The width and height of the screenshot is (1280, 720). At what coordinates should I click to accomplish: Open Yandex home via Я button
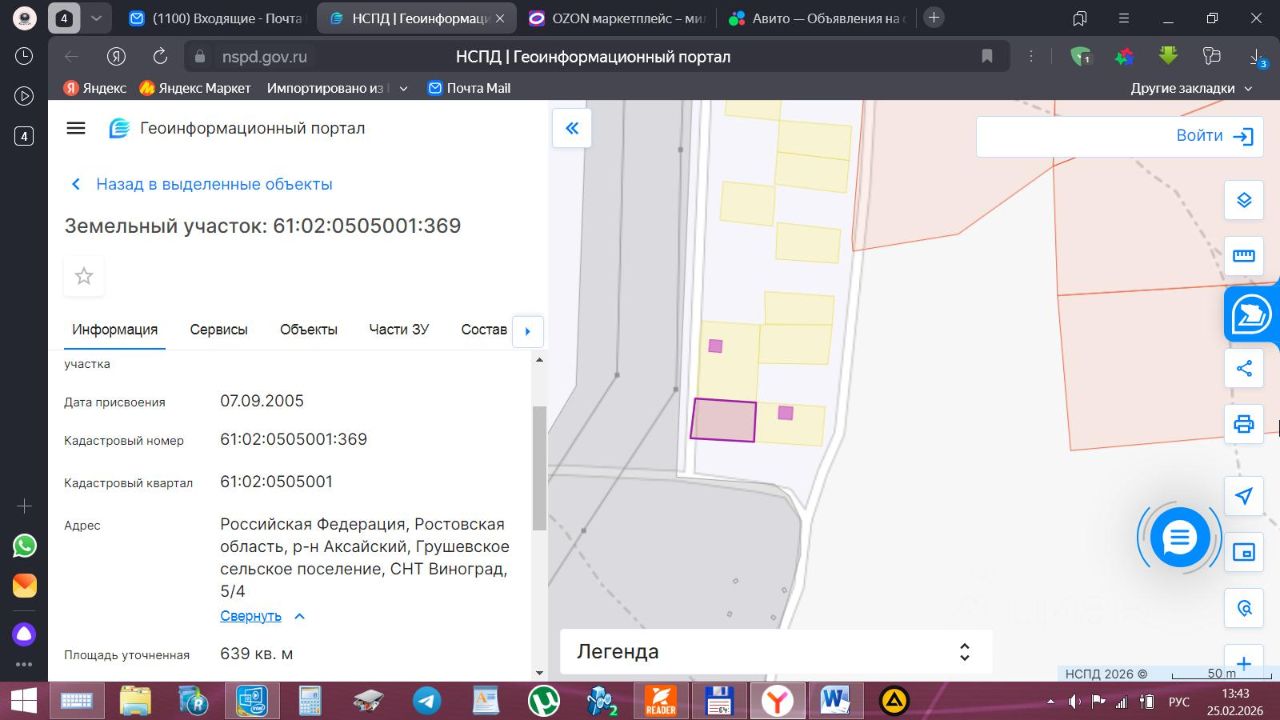(117, 56)
